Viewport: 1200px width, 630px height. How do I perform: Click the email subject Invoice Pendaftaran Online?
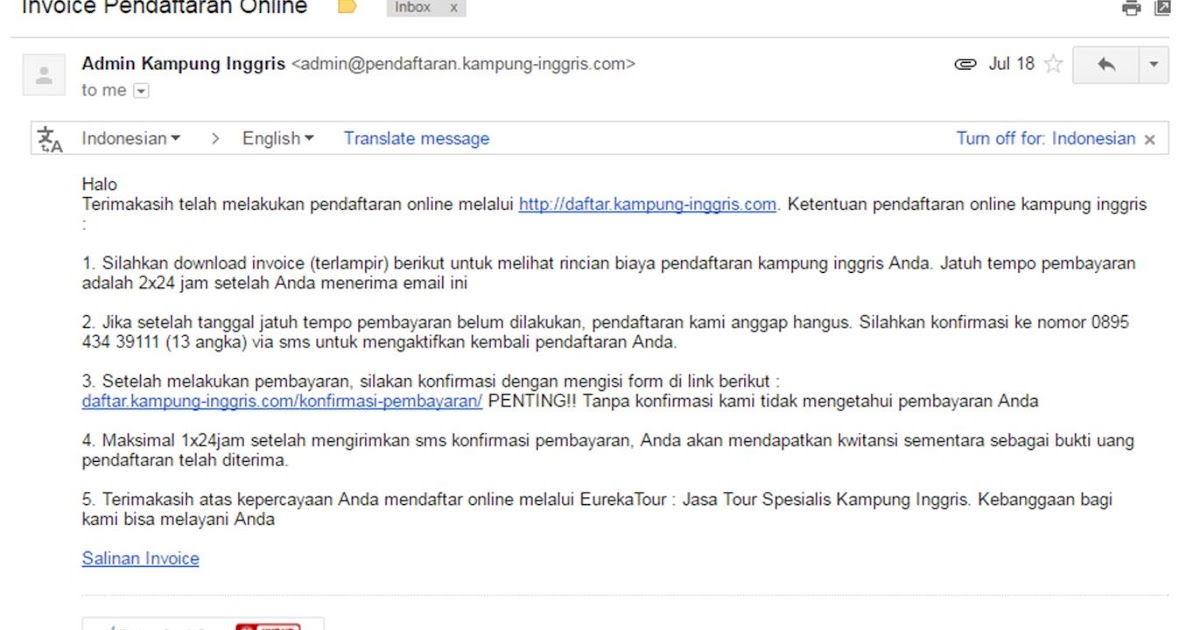click(164, 8)
